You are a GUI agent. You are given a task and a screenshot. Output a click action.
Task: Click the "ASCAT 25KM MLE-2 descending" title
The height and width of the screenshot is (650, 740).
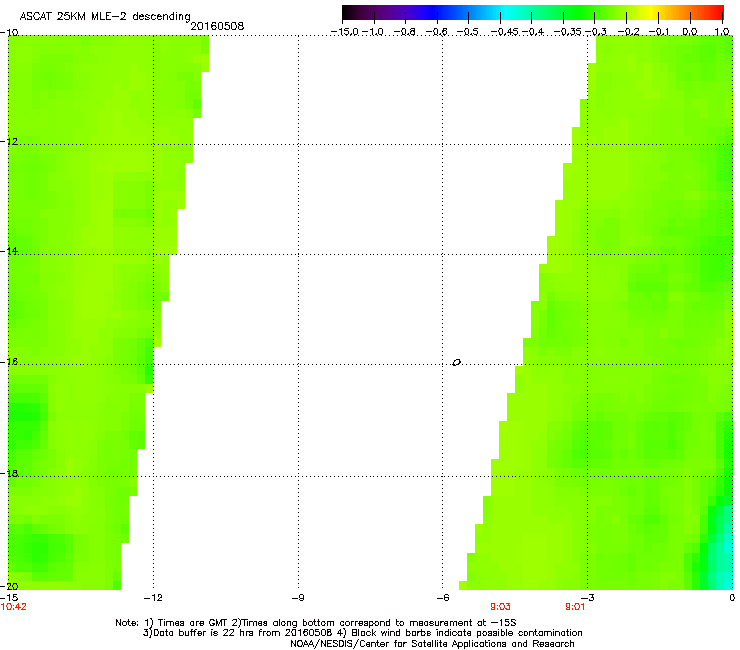click(105, 17)
